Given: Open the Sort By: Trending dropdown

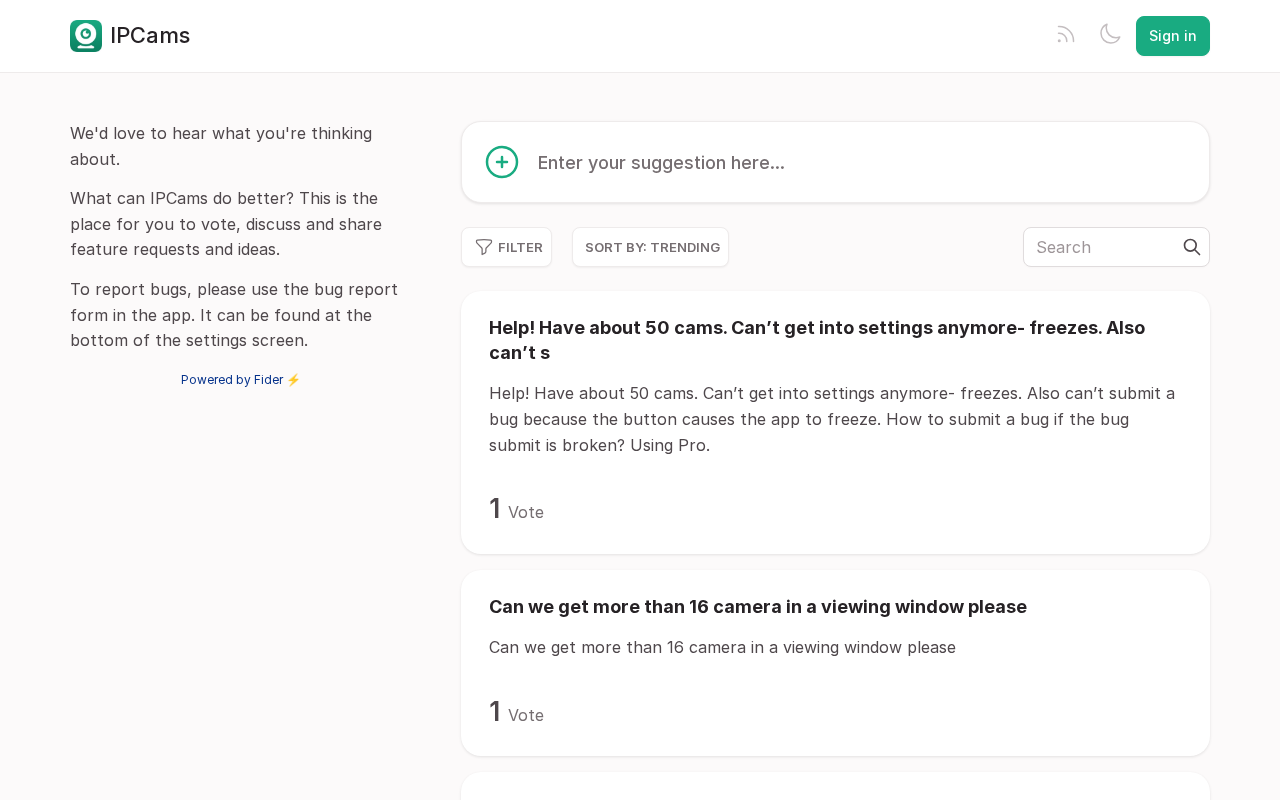Looking at the screenshot, I should (651, 247).
